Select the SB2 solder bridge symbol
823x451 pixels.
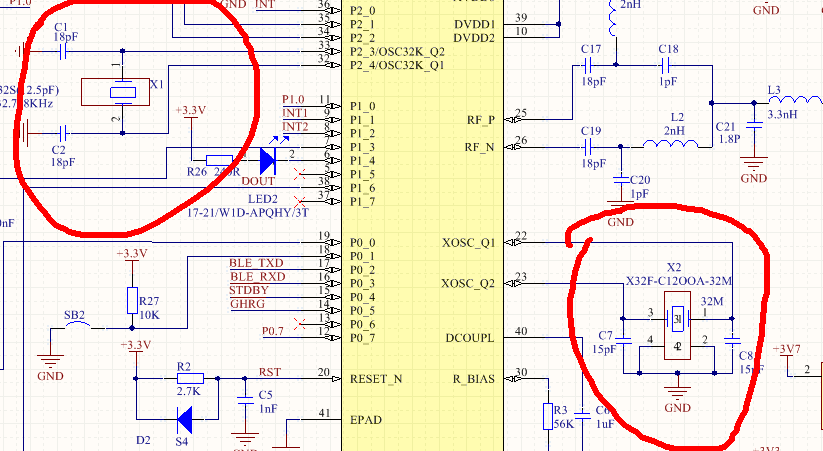click(78, 326)
